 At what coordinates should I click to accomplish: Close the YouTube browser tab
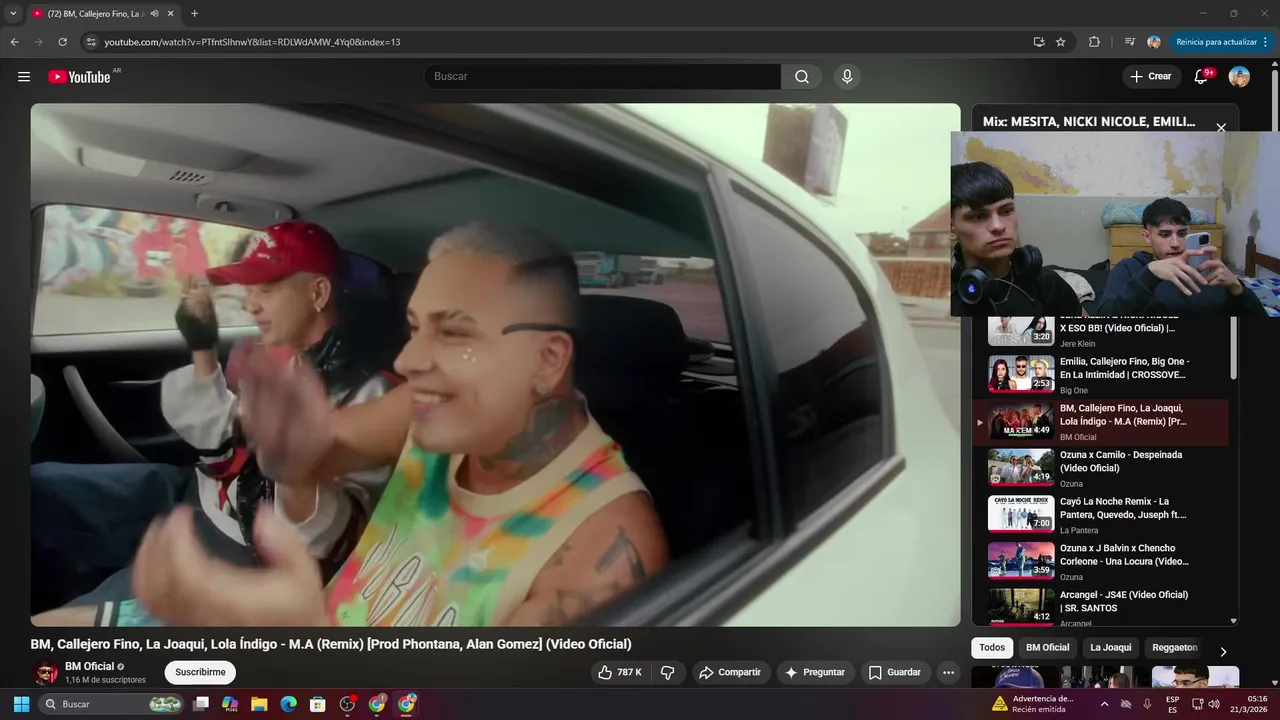[170, 14]
